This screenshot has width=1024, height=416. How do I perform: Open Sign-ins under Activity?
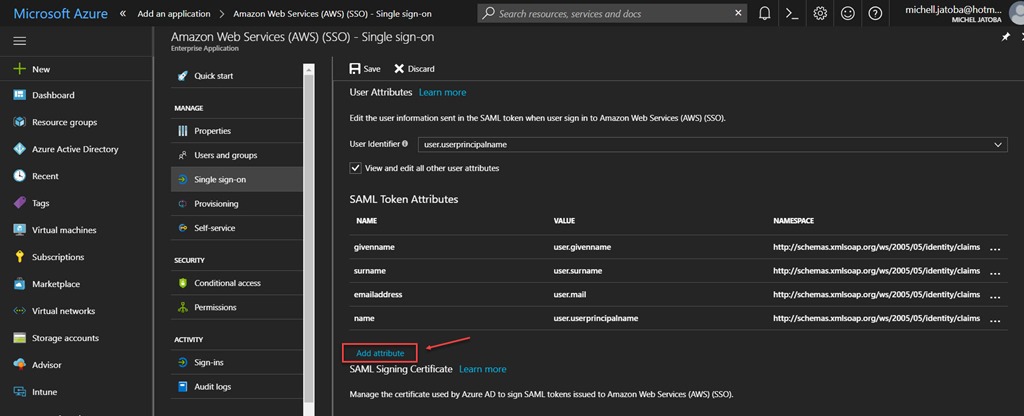(236, 362)
